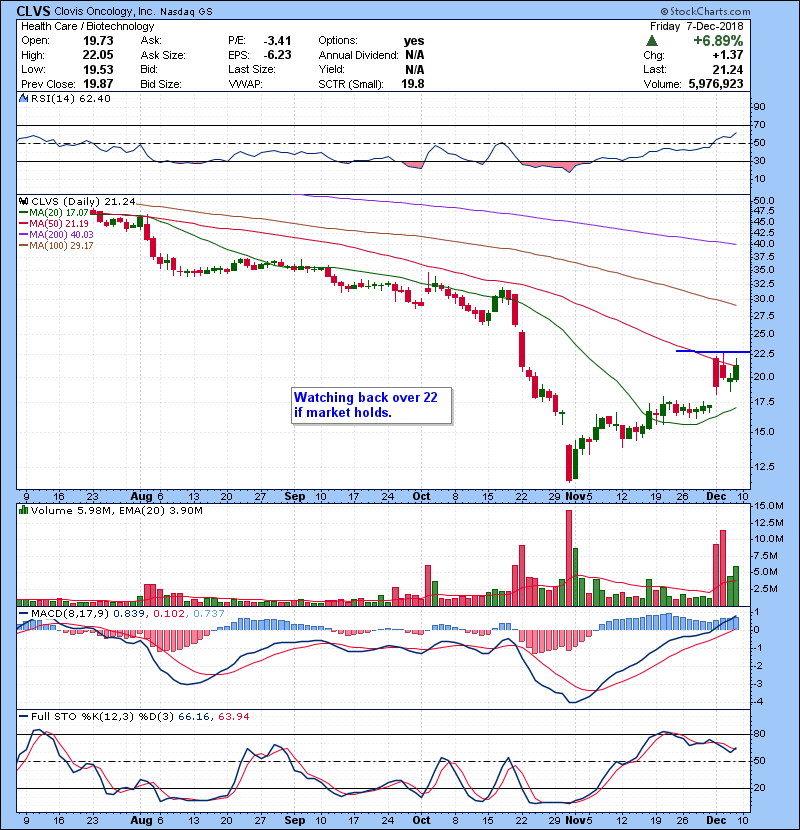
Task: Click the CLVS ticker symbol in the header
Action: coord(33,11)
